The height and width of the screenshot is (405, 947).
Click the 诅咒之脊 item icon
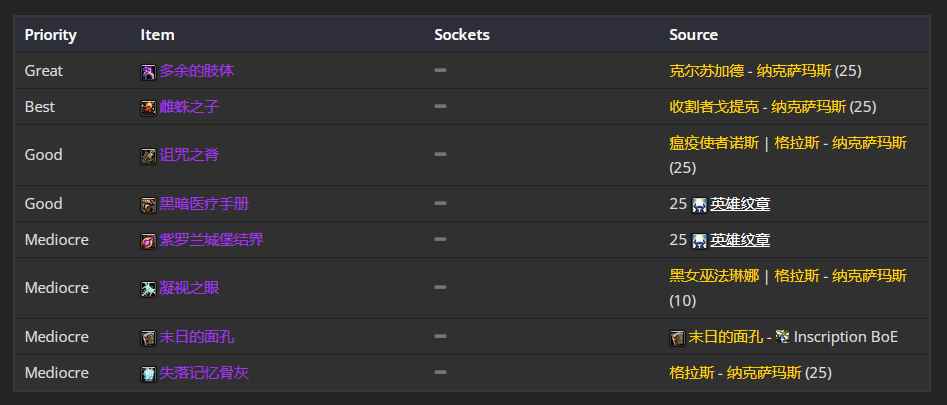point(148,156)
